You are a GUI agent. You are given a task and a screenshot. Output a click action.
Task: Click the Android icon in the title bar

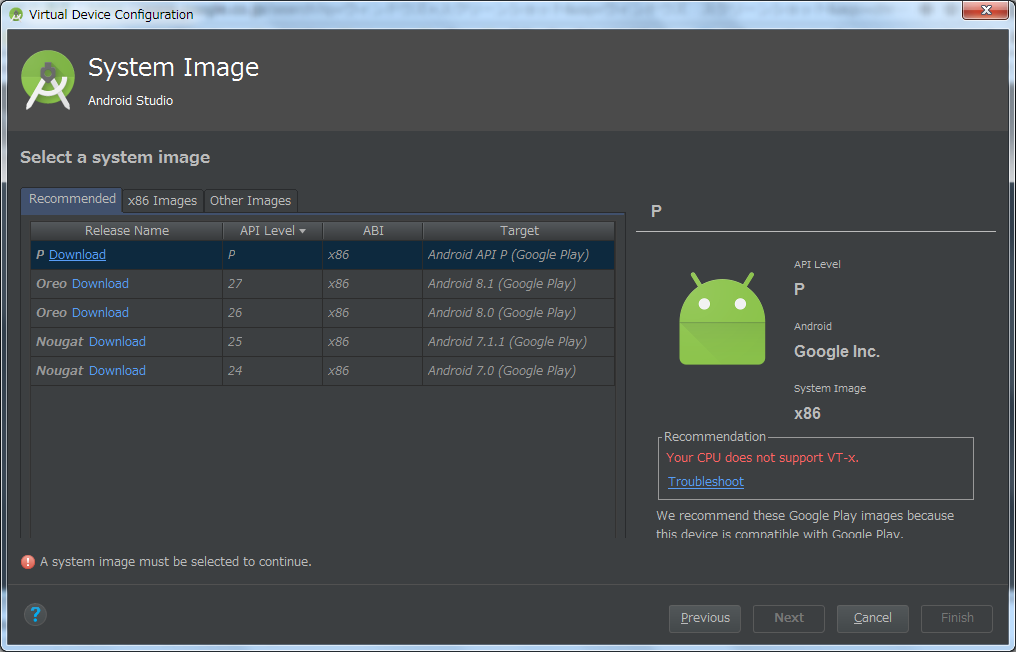pos(16,14)
